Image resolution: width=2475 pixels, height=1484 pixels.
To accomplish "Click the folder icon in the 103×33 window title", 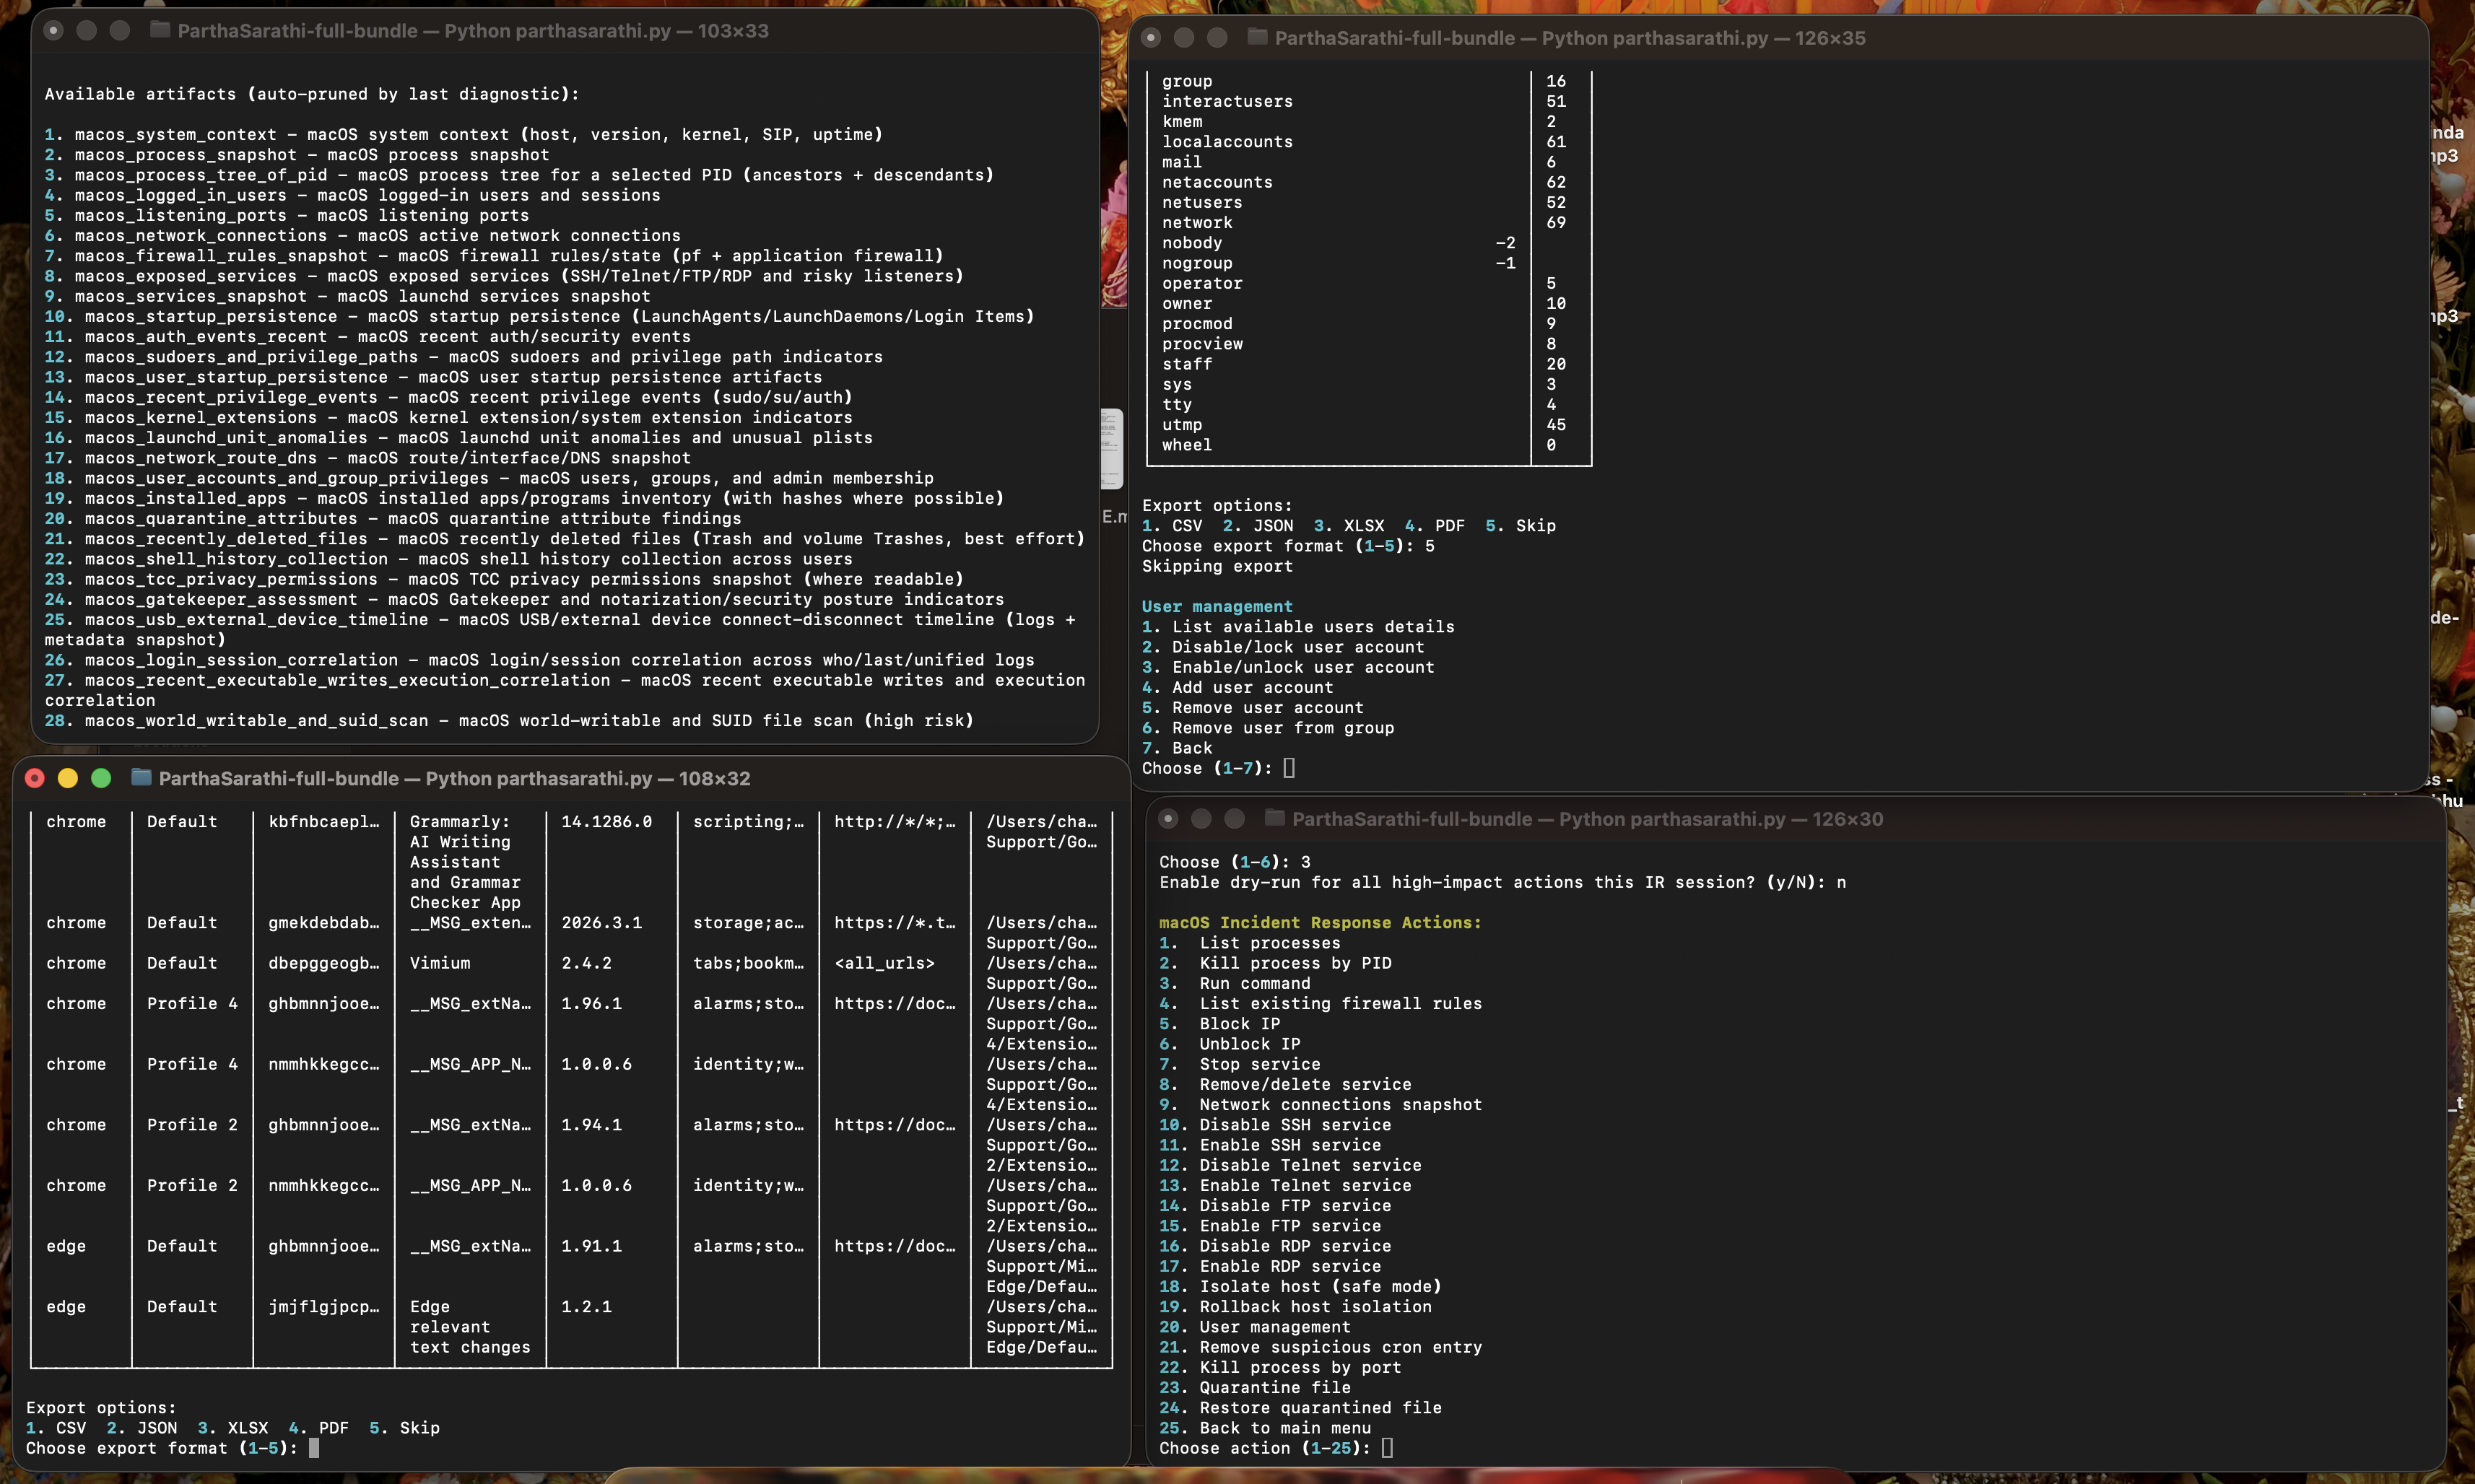I will tap(159, 30).
